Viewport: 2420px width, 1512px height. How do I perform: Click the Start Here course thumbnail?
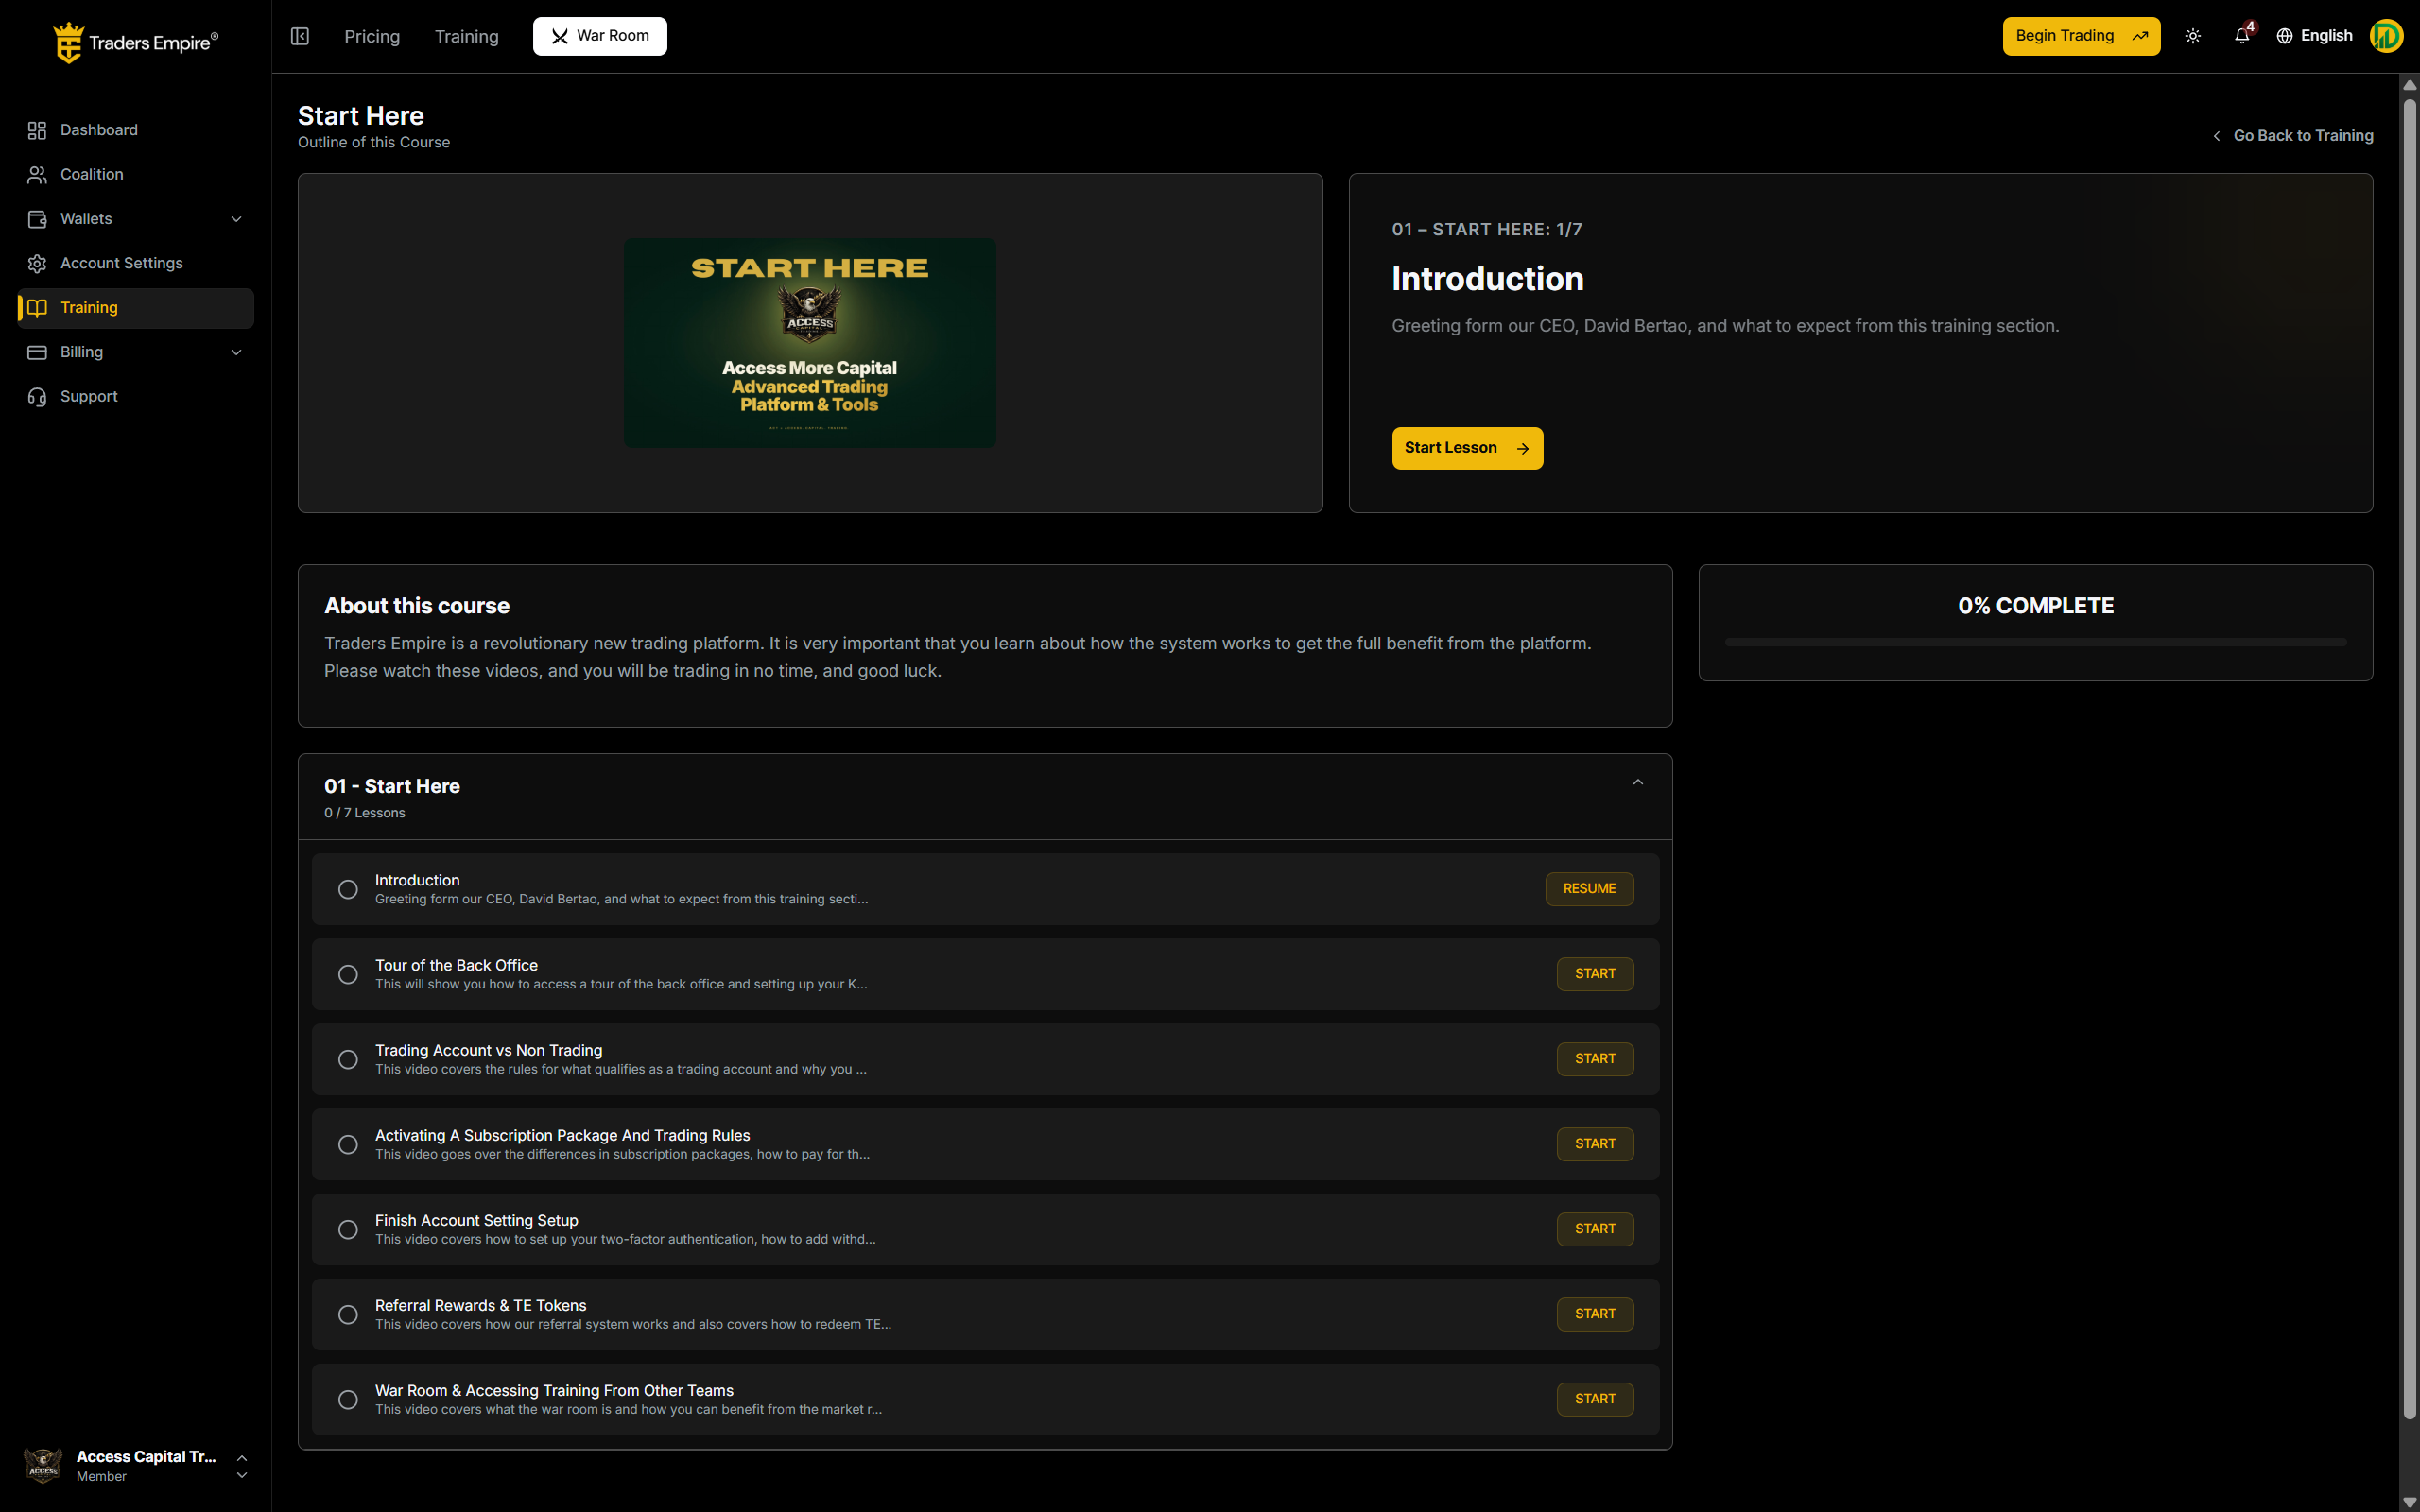click(x=809, y=342)
